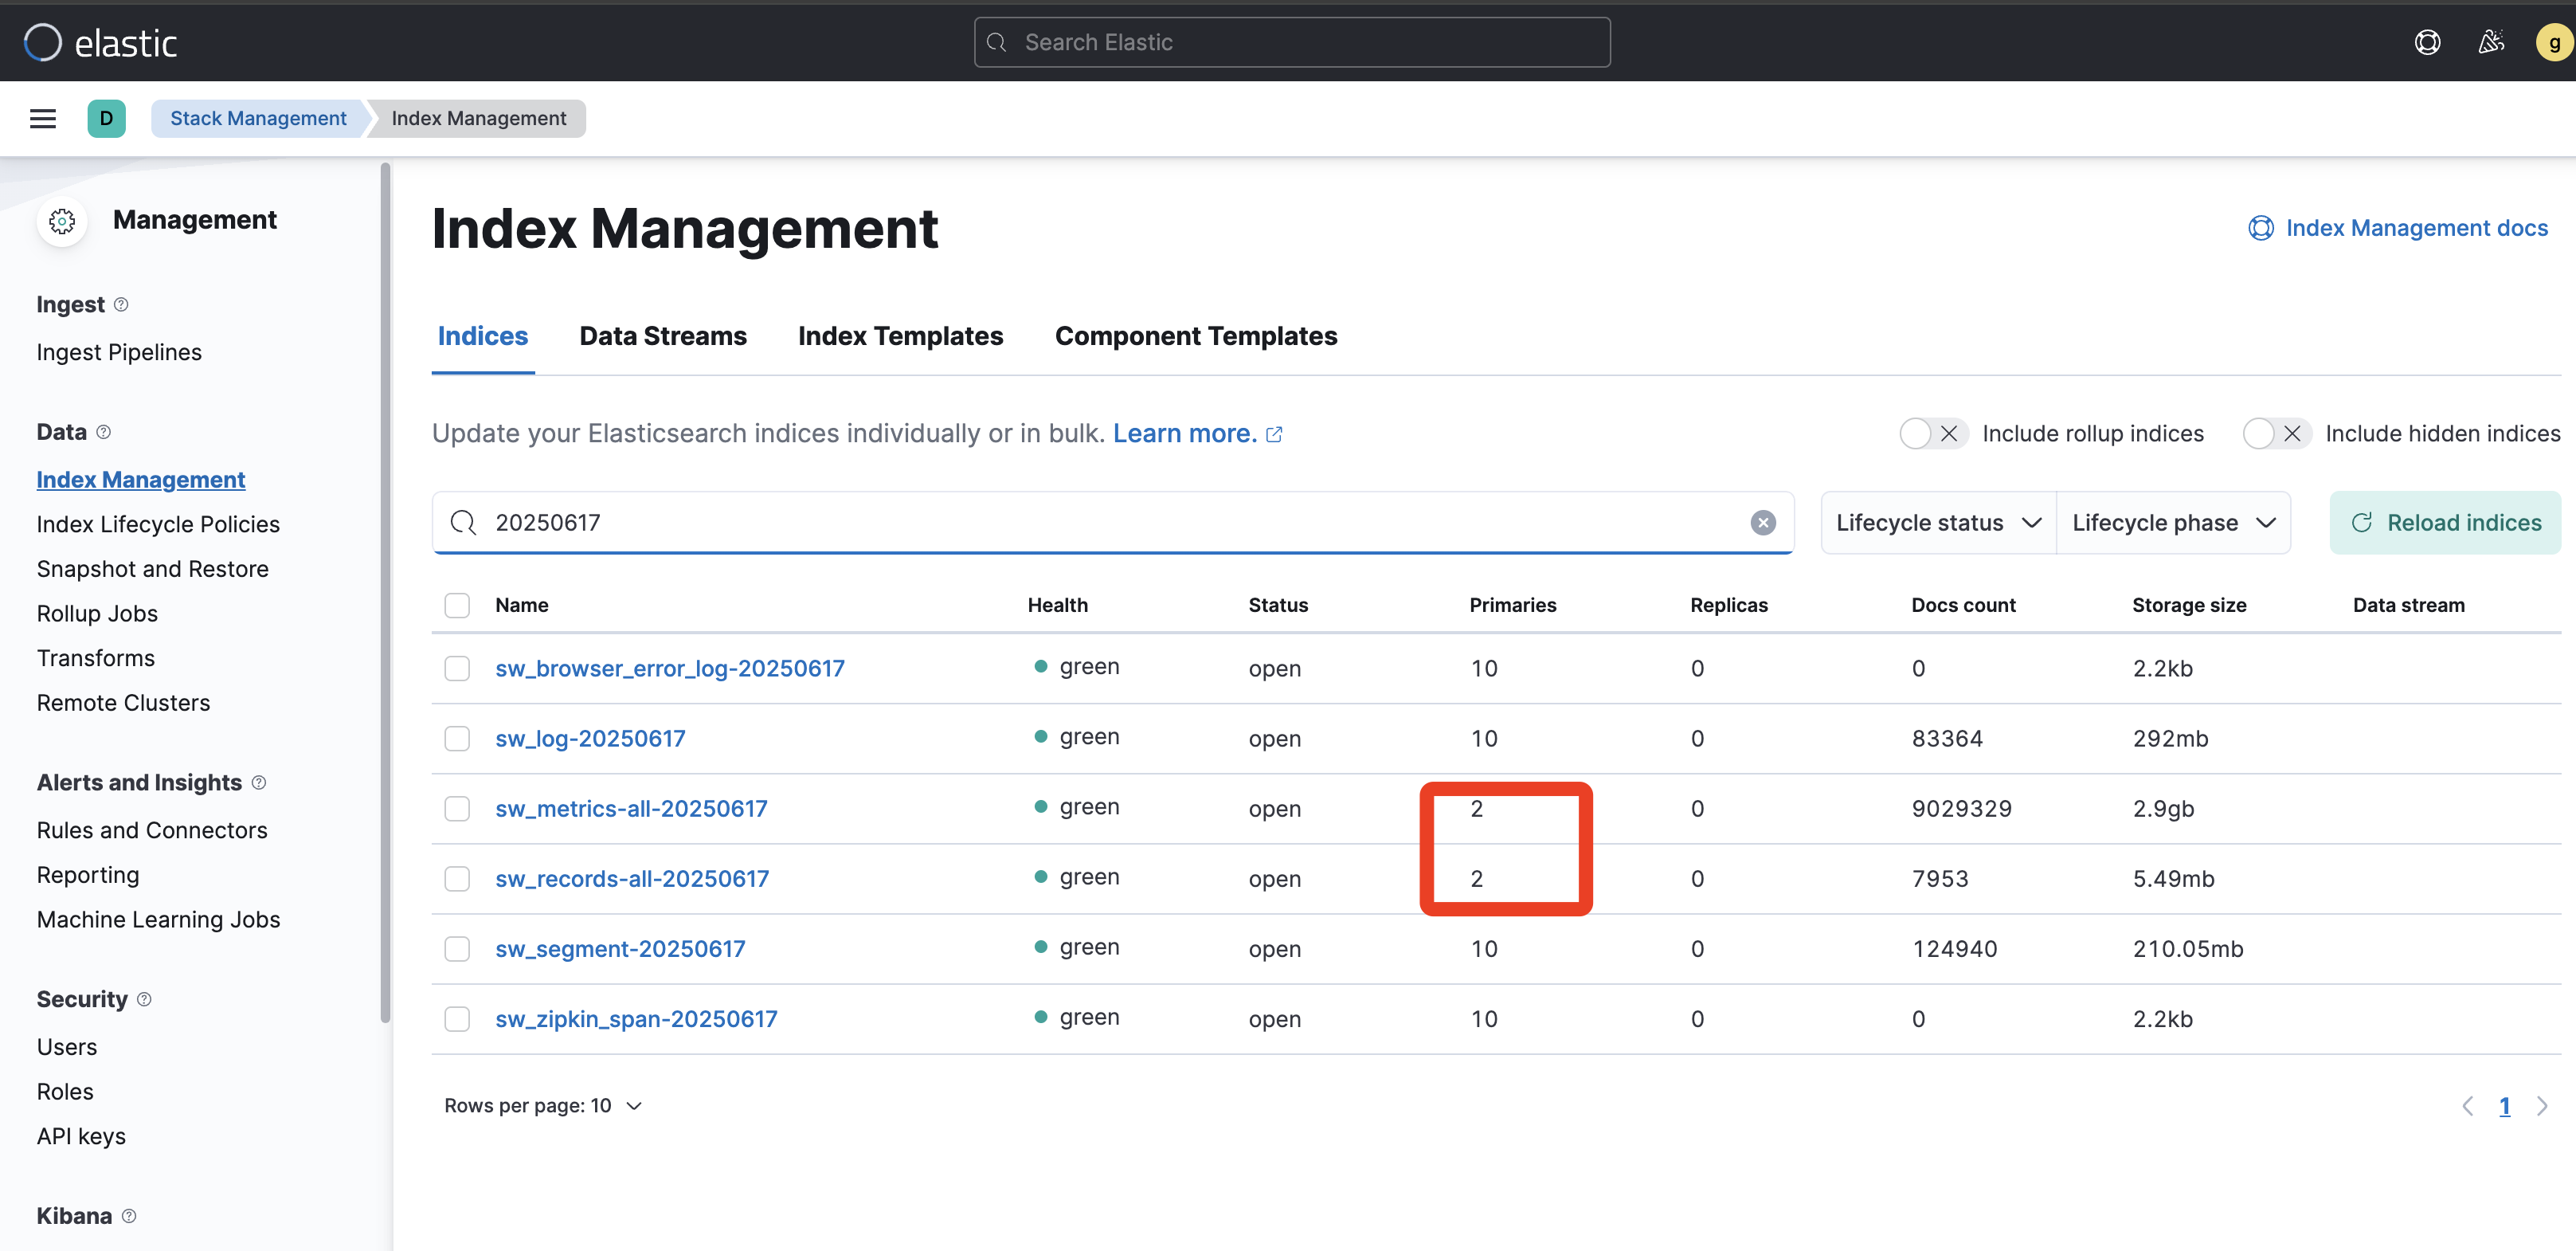Open Ingest Pipelines in sidebar
The image size is (2576, 1251).
(119, 352)
